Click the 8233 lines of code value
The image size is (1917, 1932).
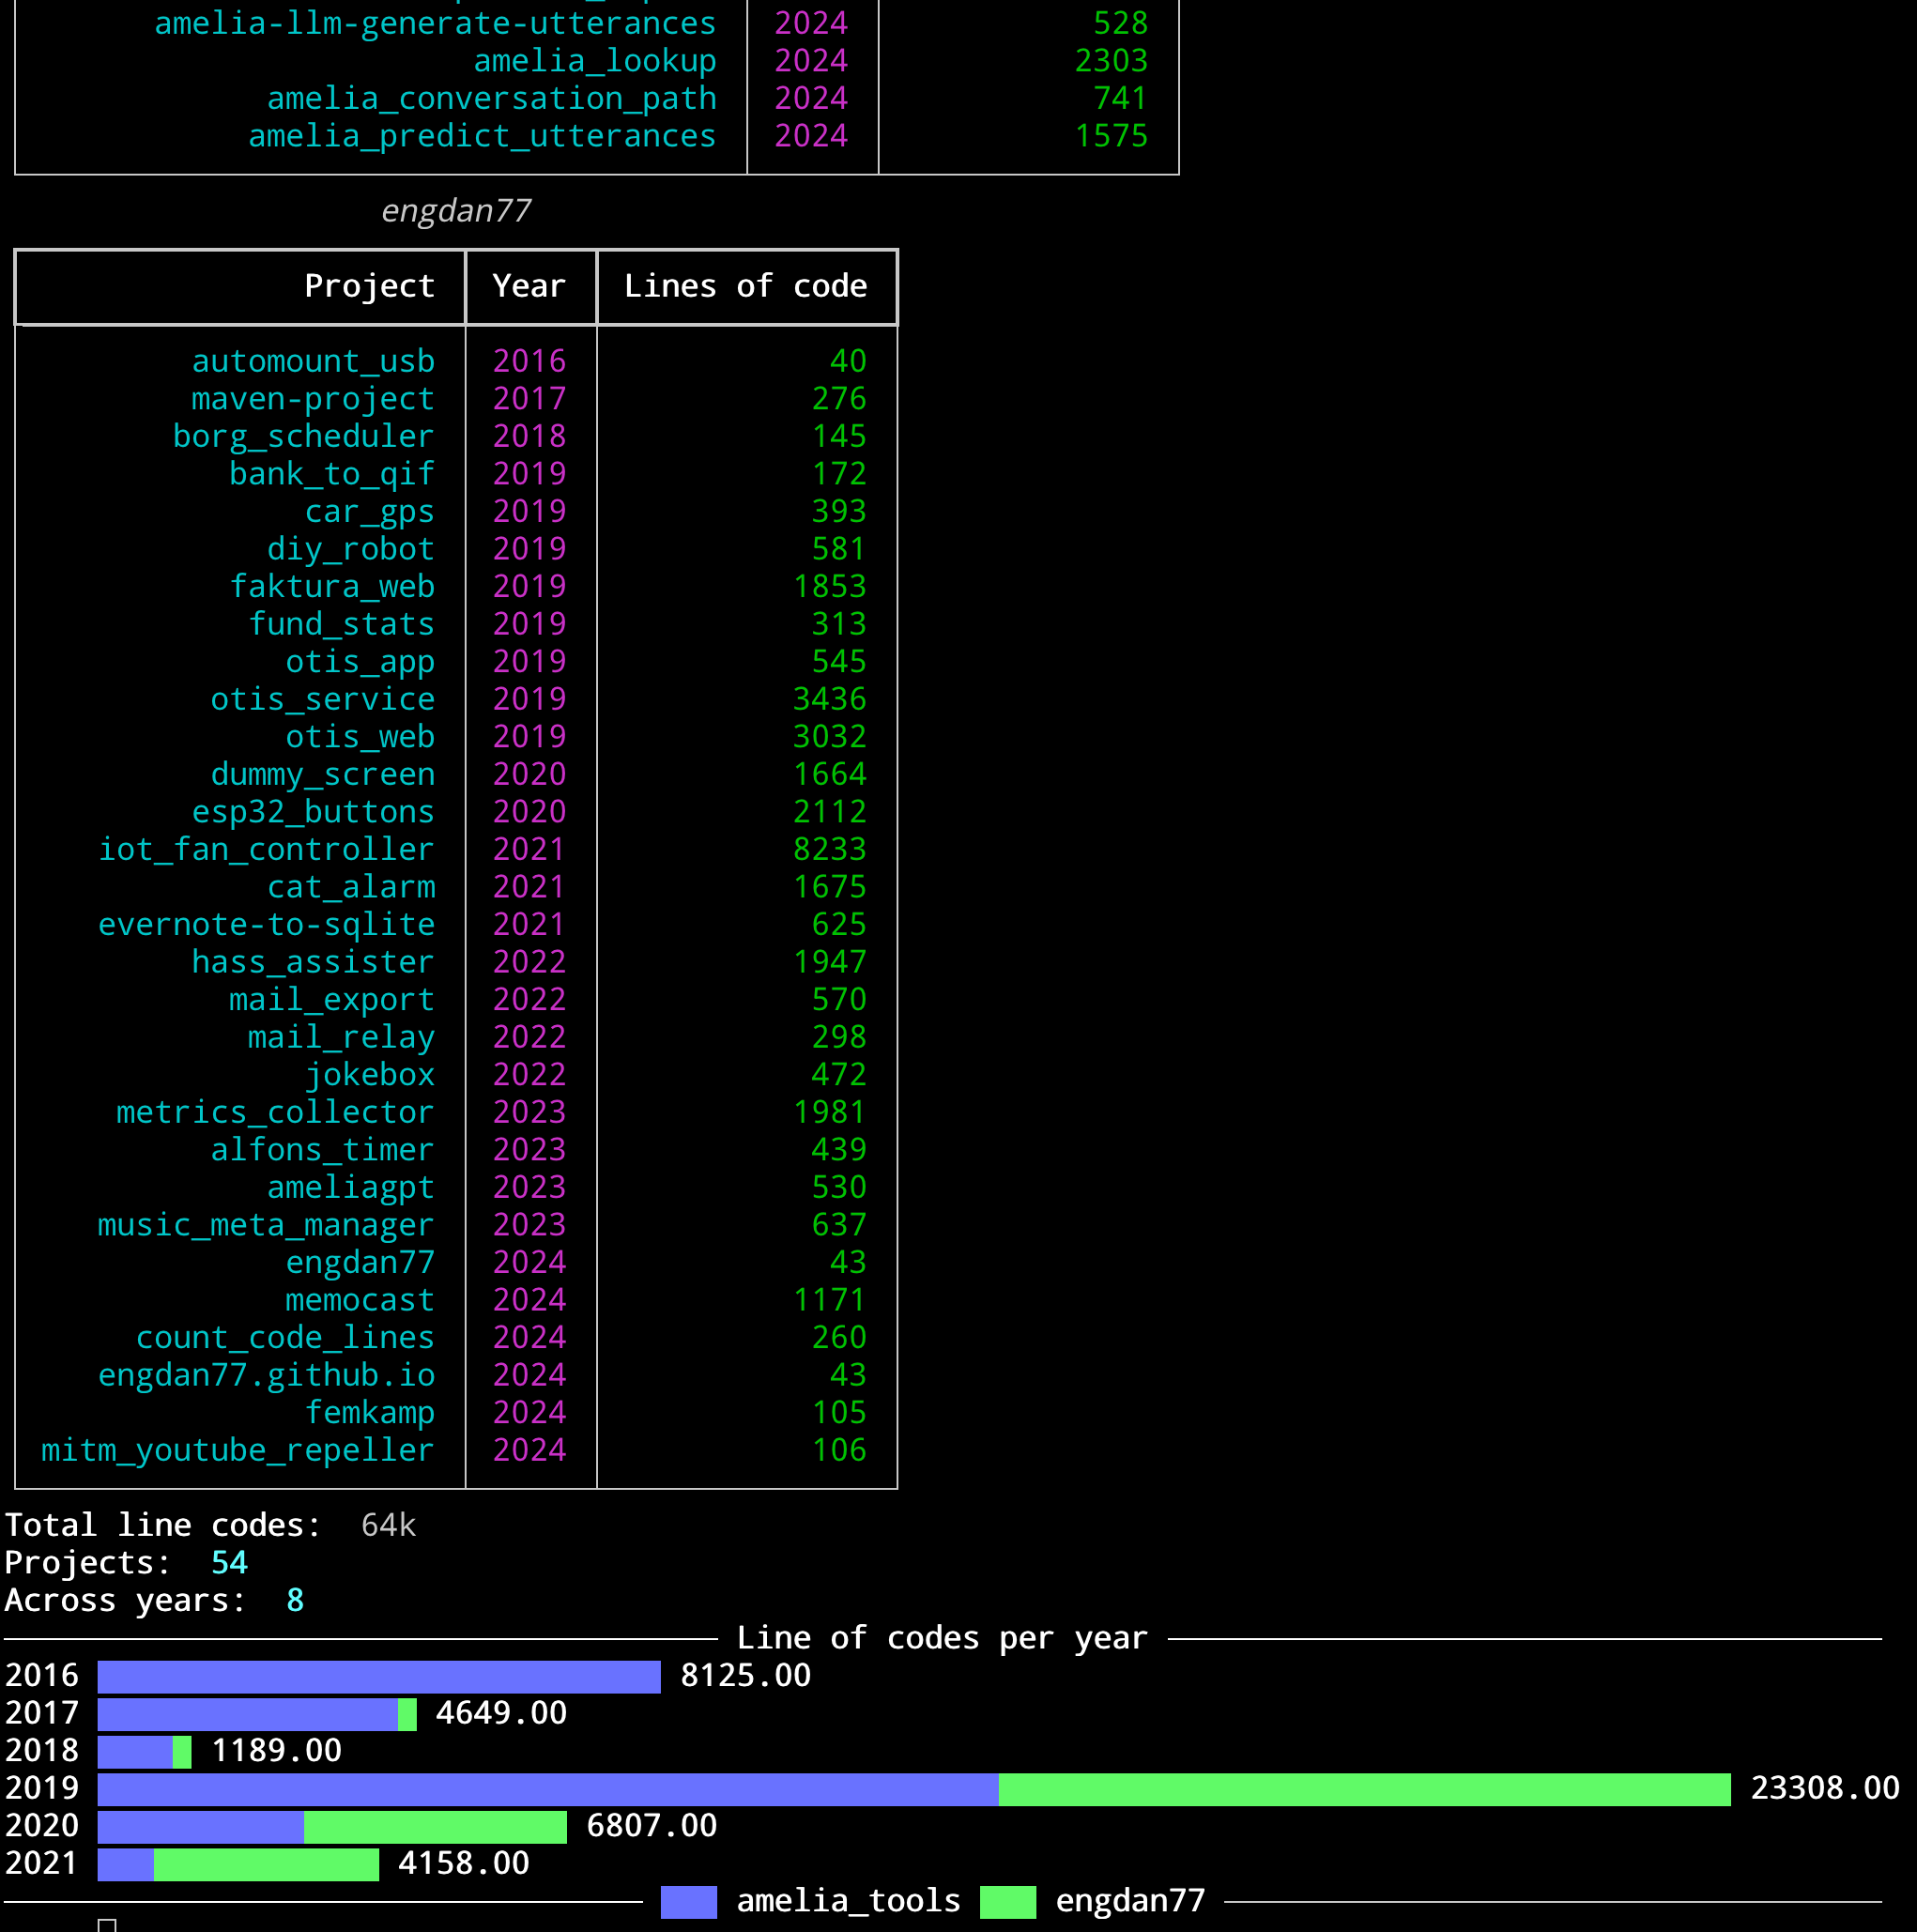[829, 849]
